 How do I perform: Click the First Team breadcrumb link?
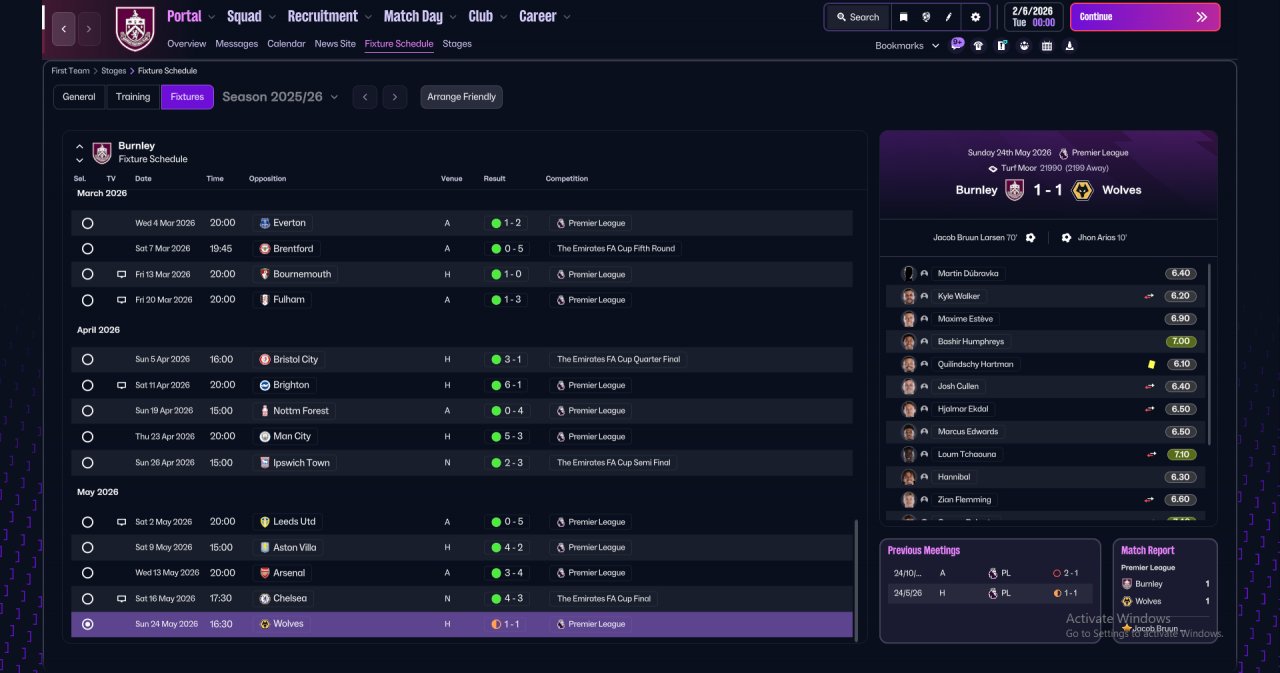(71, 71)
